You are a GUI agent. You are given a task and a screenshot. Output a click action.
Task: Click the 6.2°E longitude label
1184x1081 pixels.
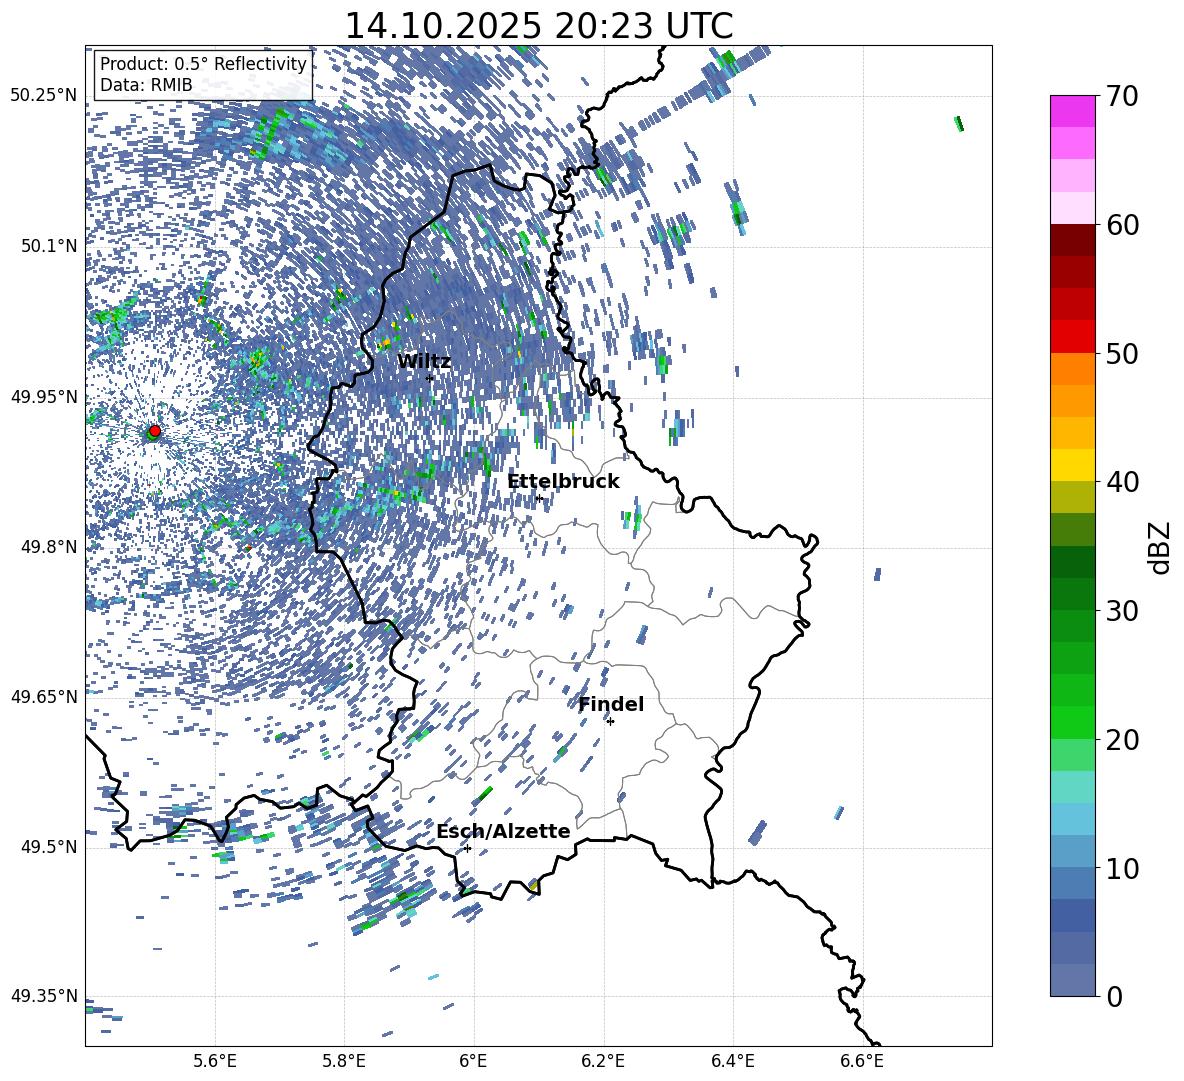[x=604, y=1061]
